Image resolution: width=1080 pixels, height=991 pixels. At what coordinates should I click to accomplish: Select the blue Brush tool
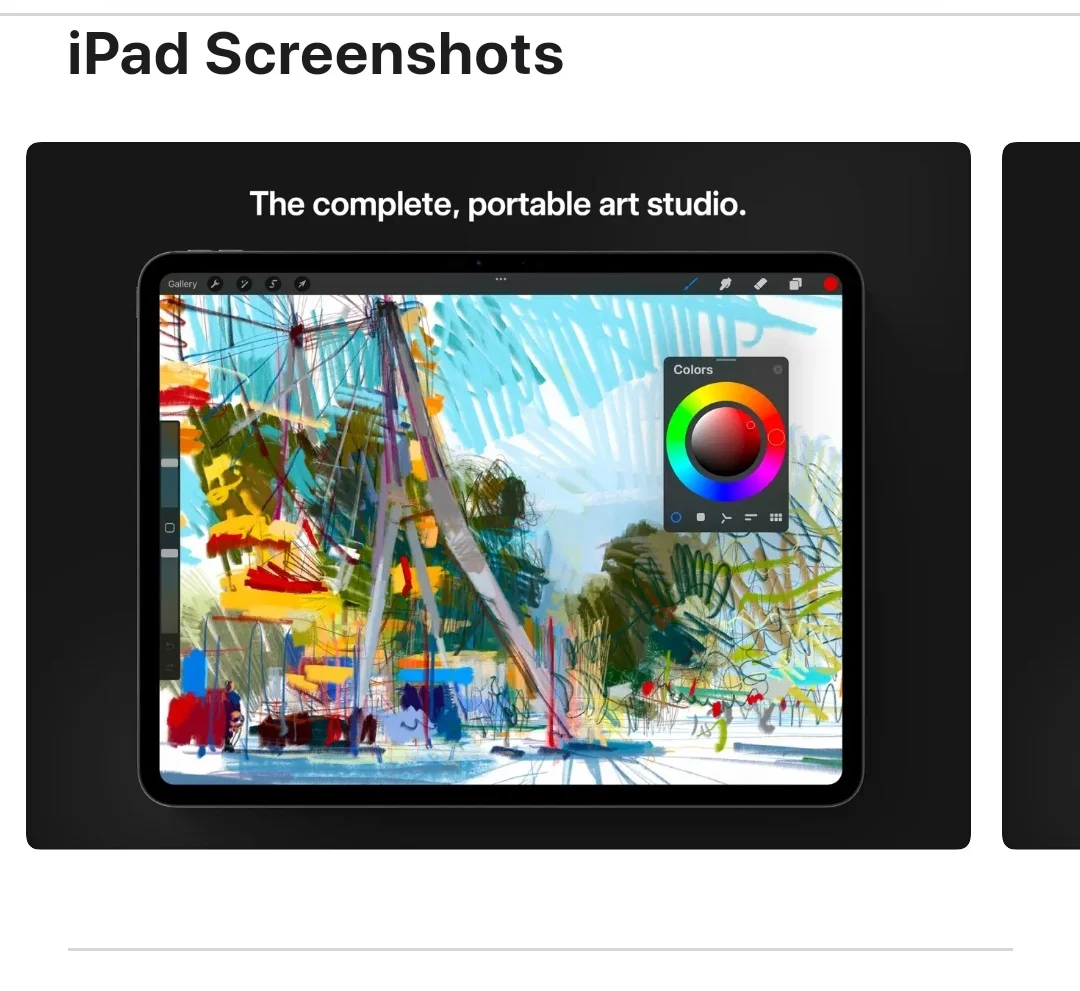pos(691,284)
